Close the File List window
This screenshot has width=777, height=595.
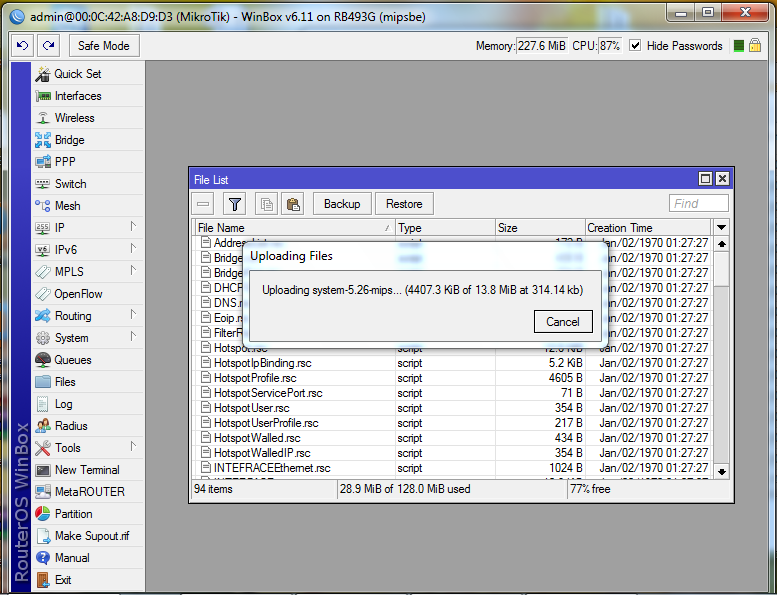722,178
